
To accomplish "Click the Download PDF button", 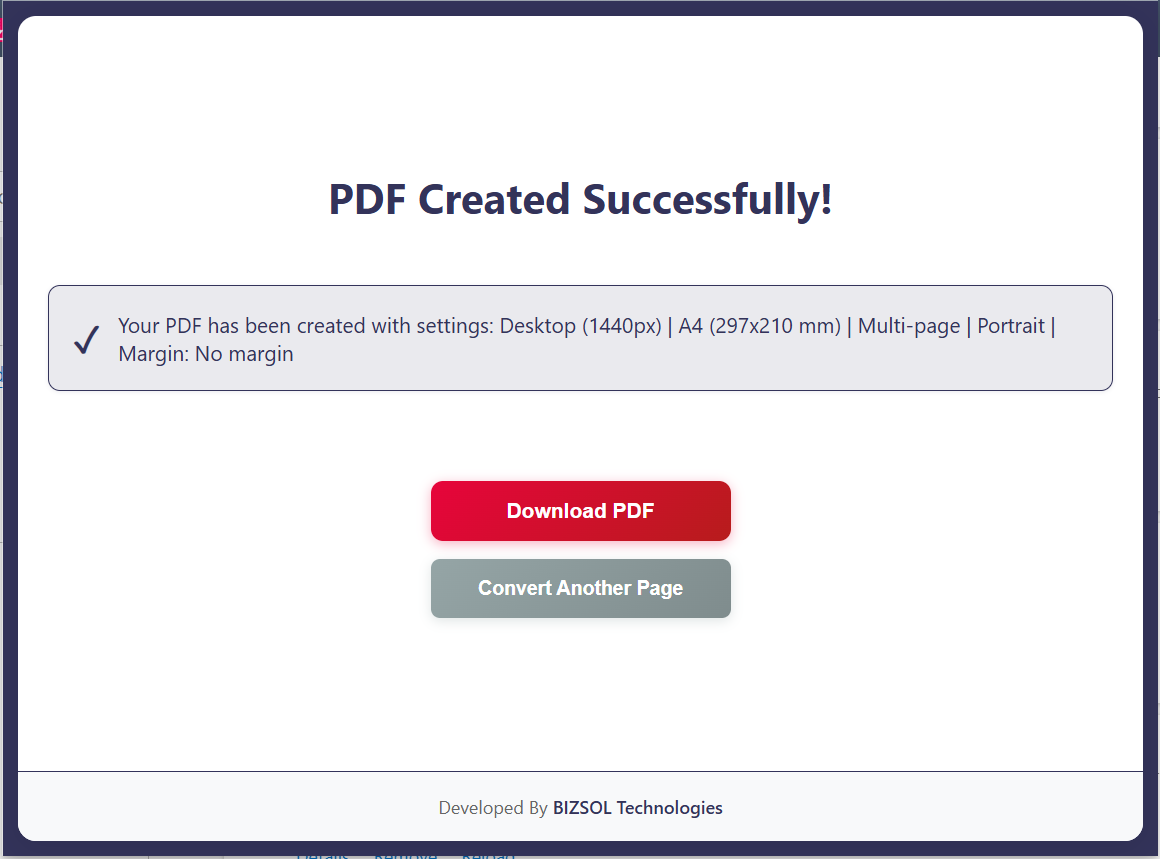I will pos(580,511).
